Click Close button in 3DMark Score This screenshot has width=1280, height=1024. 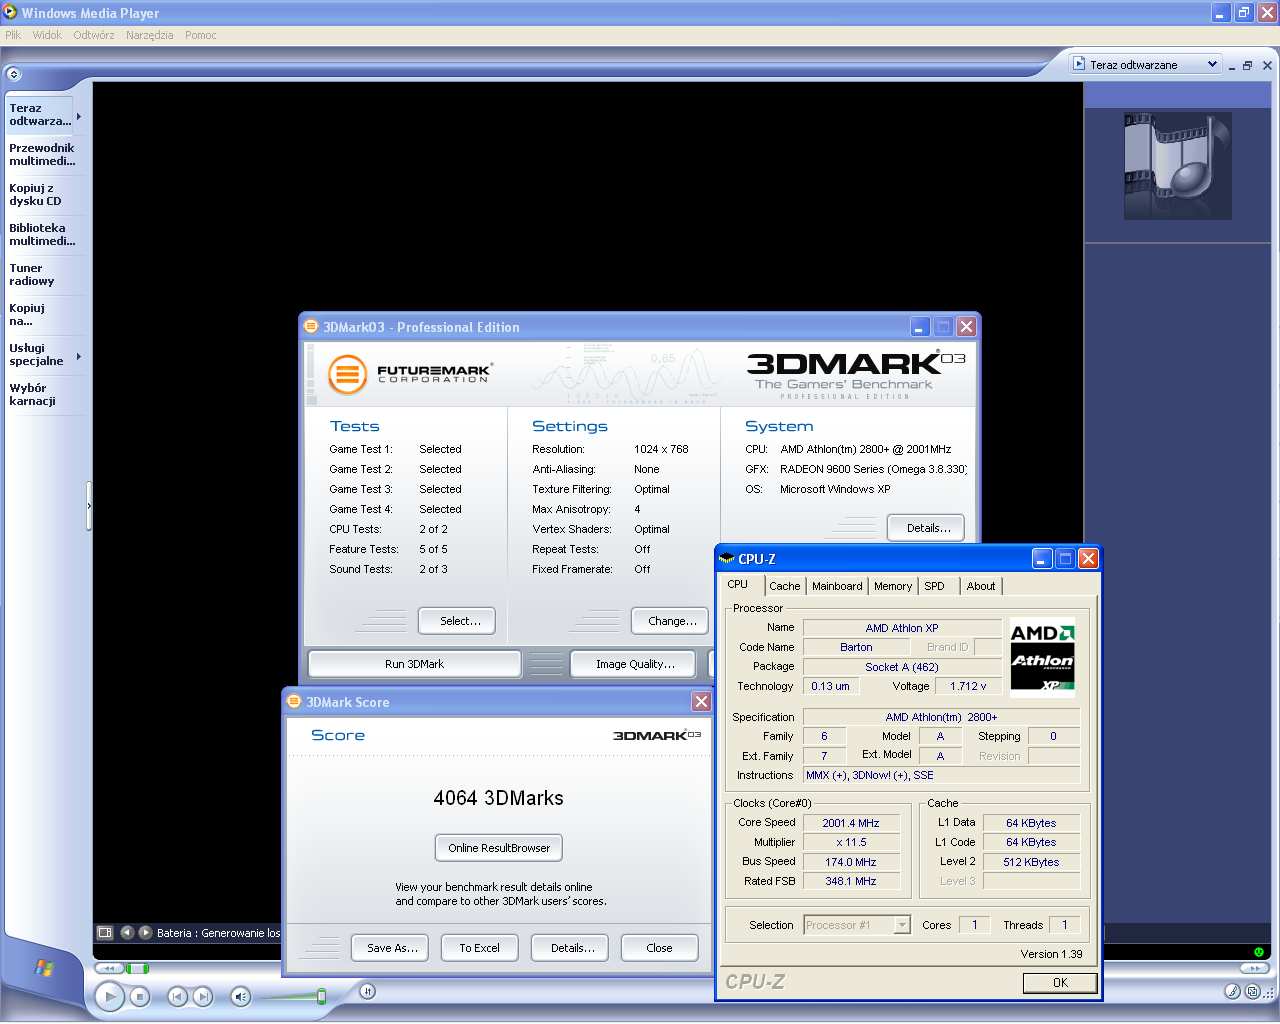(659, 948)
